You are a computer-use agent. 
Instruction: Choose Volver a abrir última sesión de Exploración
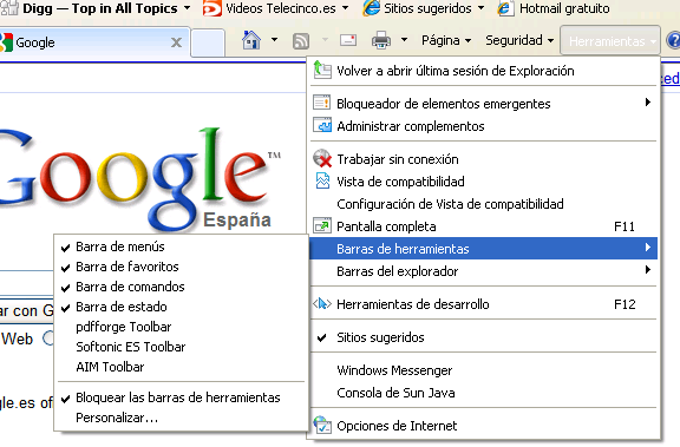pyautogui.click(x=484, y=71)
